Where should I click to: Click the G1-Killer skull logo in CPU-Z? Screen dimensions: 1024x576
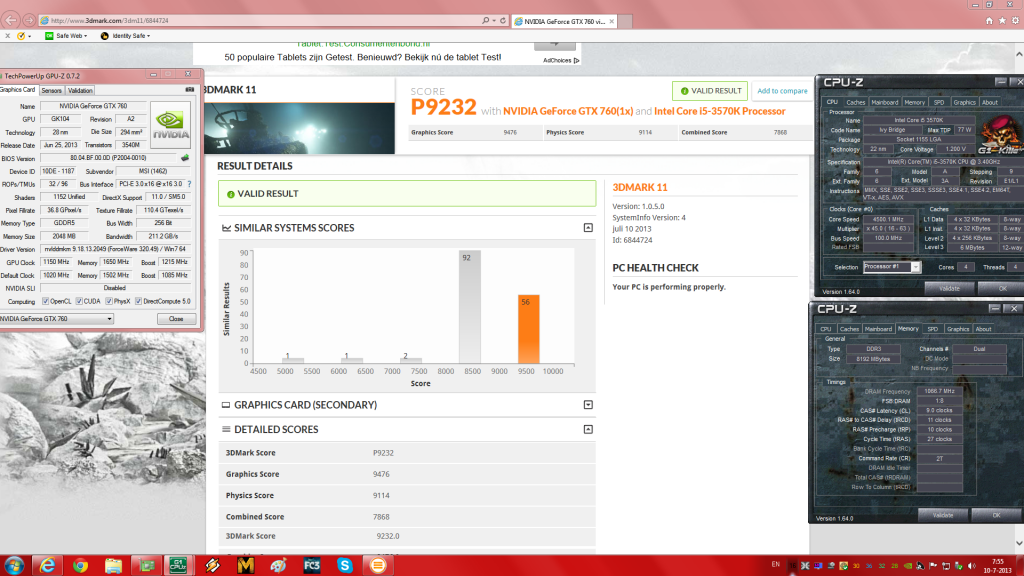(999, 135)
